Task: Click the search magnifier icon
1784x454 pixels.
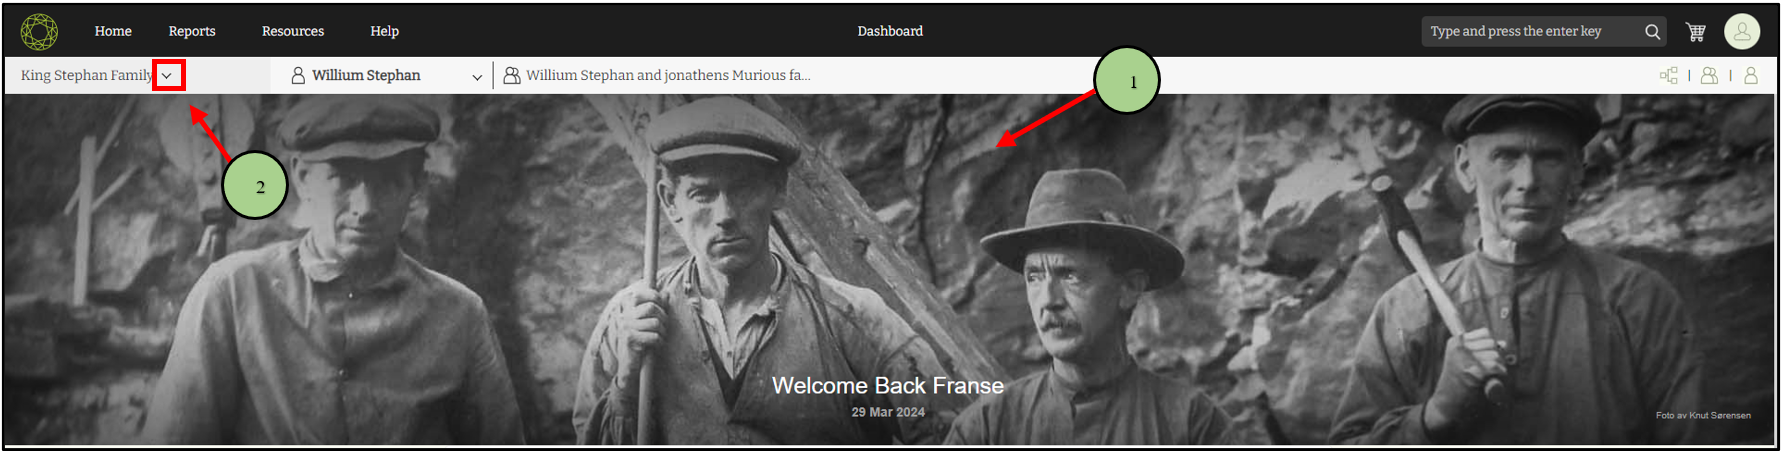Action: coord(1653,32)
